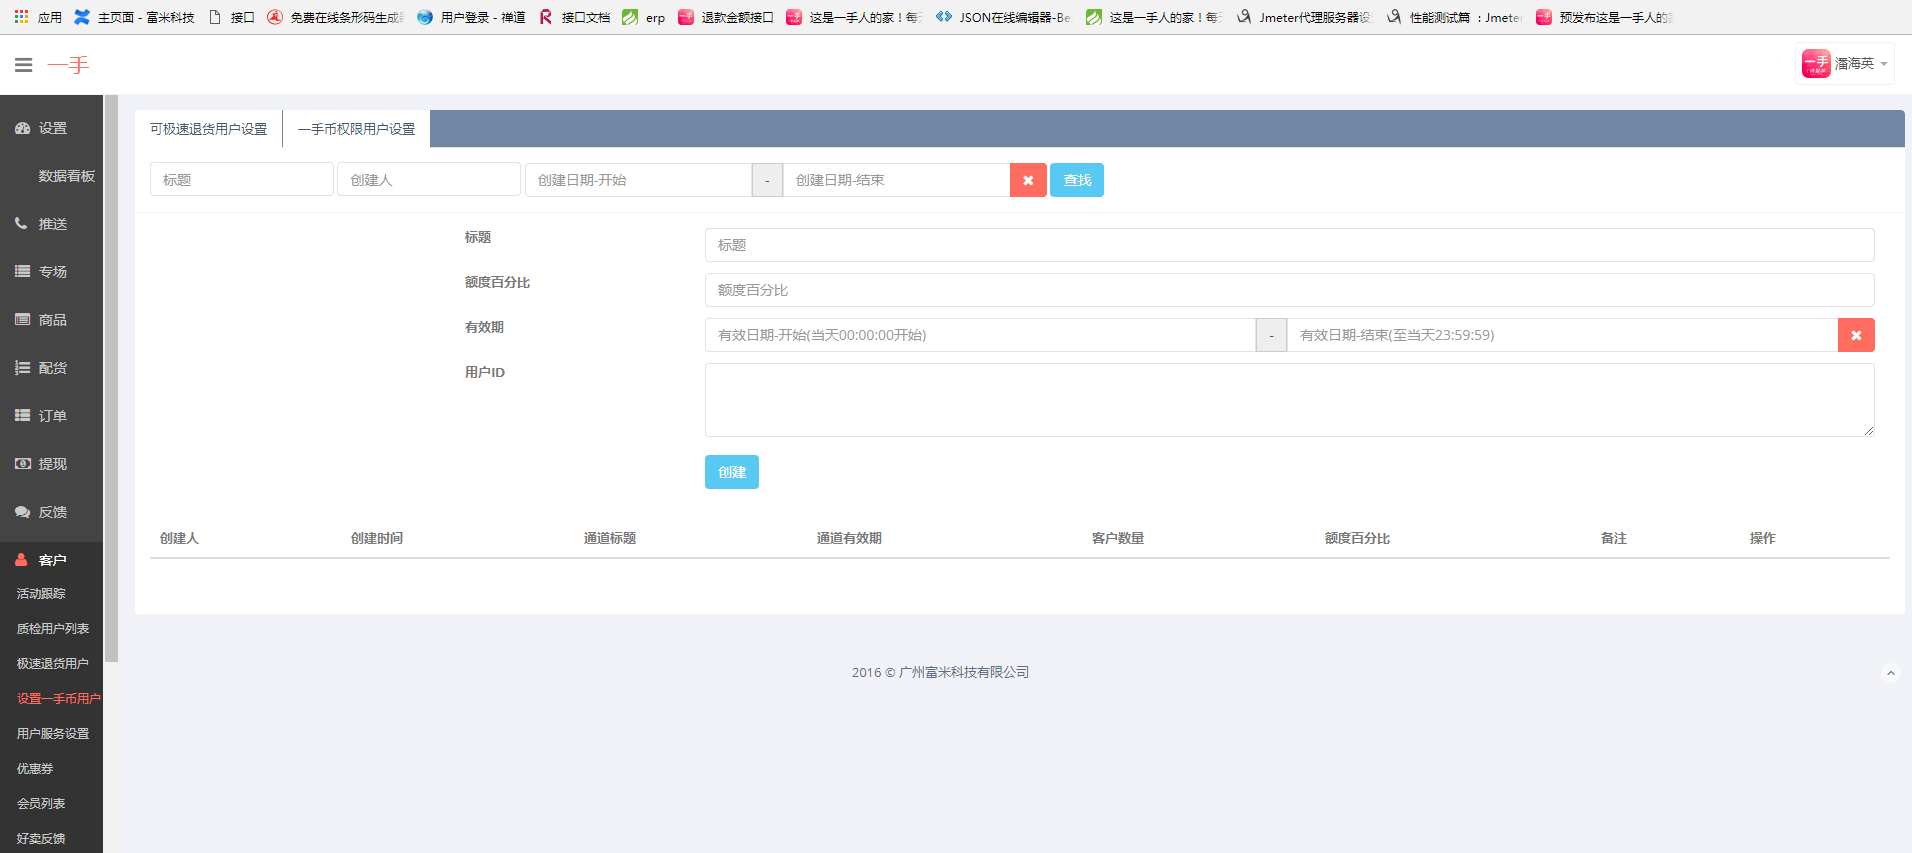Image resolution: width=1912 pixels, height=853 pixels.
Task: Focus the 创建人 search filter field
Action: point(429,180)
